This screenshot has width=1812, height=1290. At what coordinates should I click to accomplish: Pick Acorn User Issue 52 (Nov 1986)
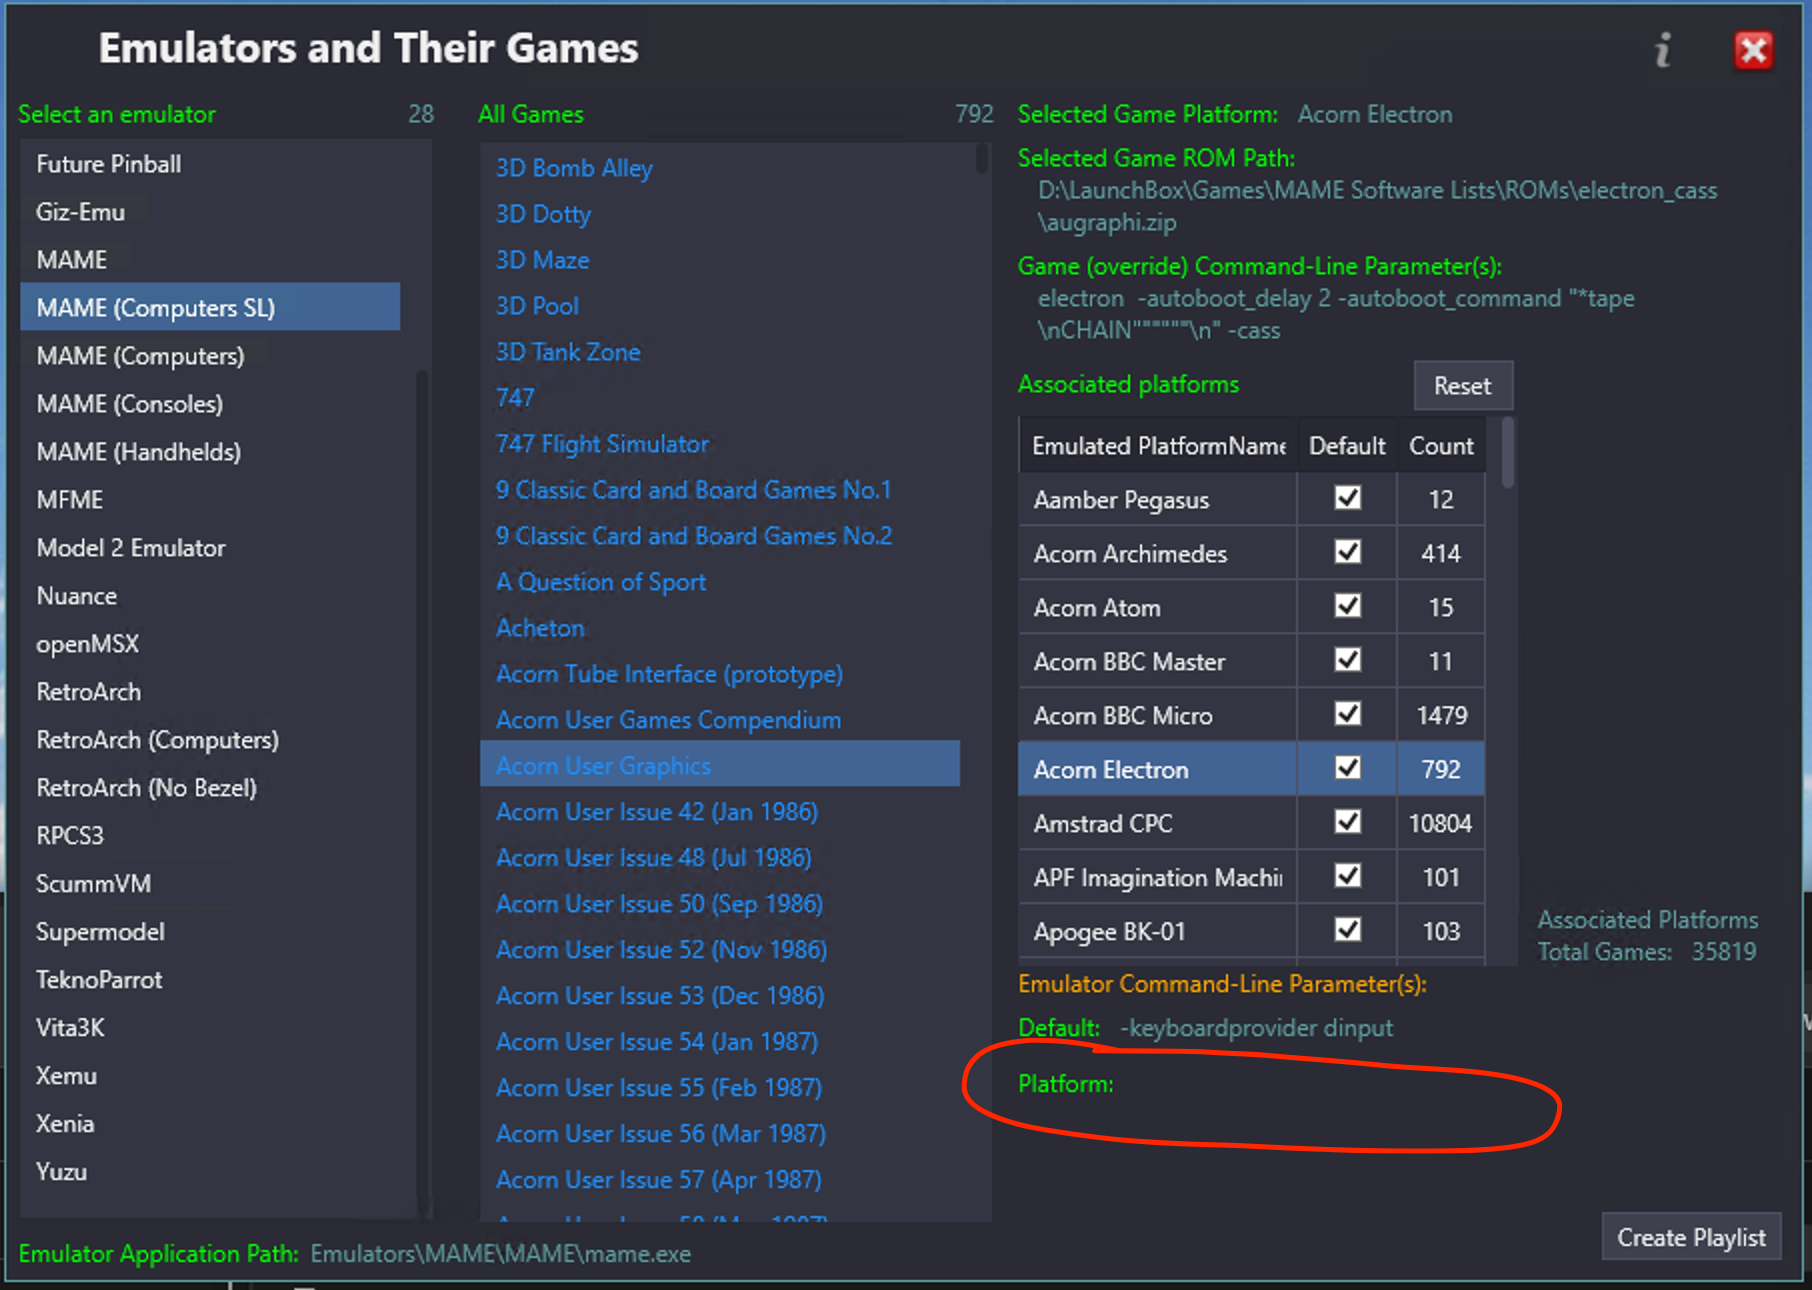661,950
